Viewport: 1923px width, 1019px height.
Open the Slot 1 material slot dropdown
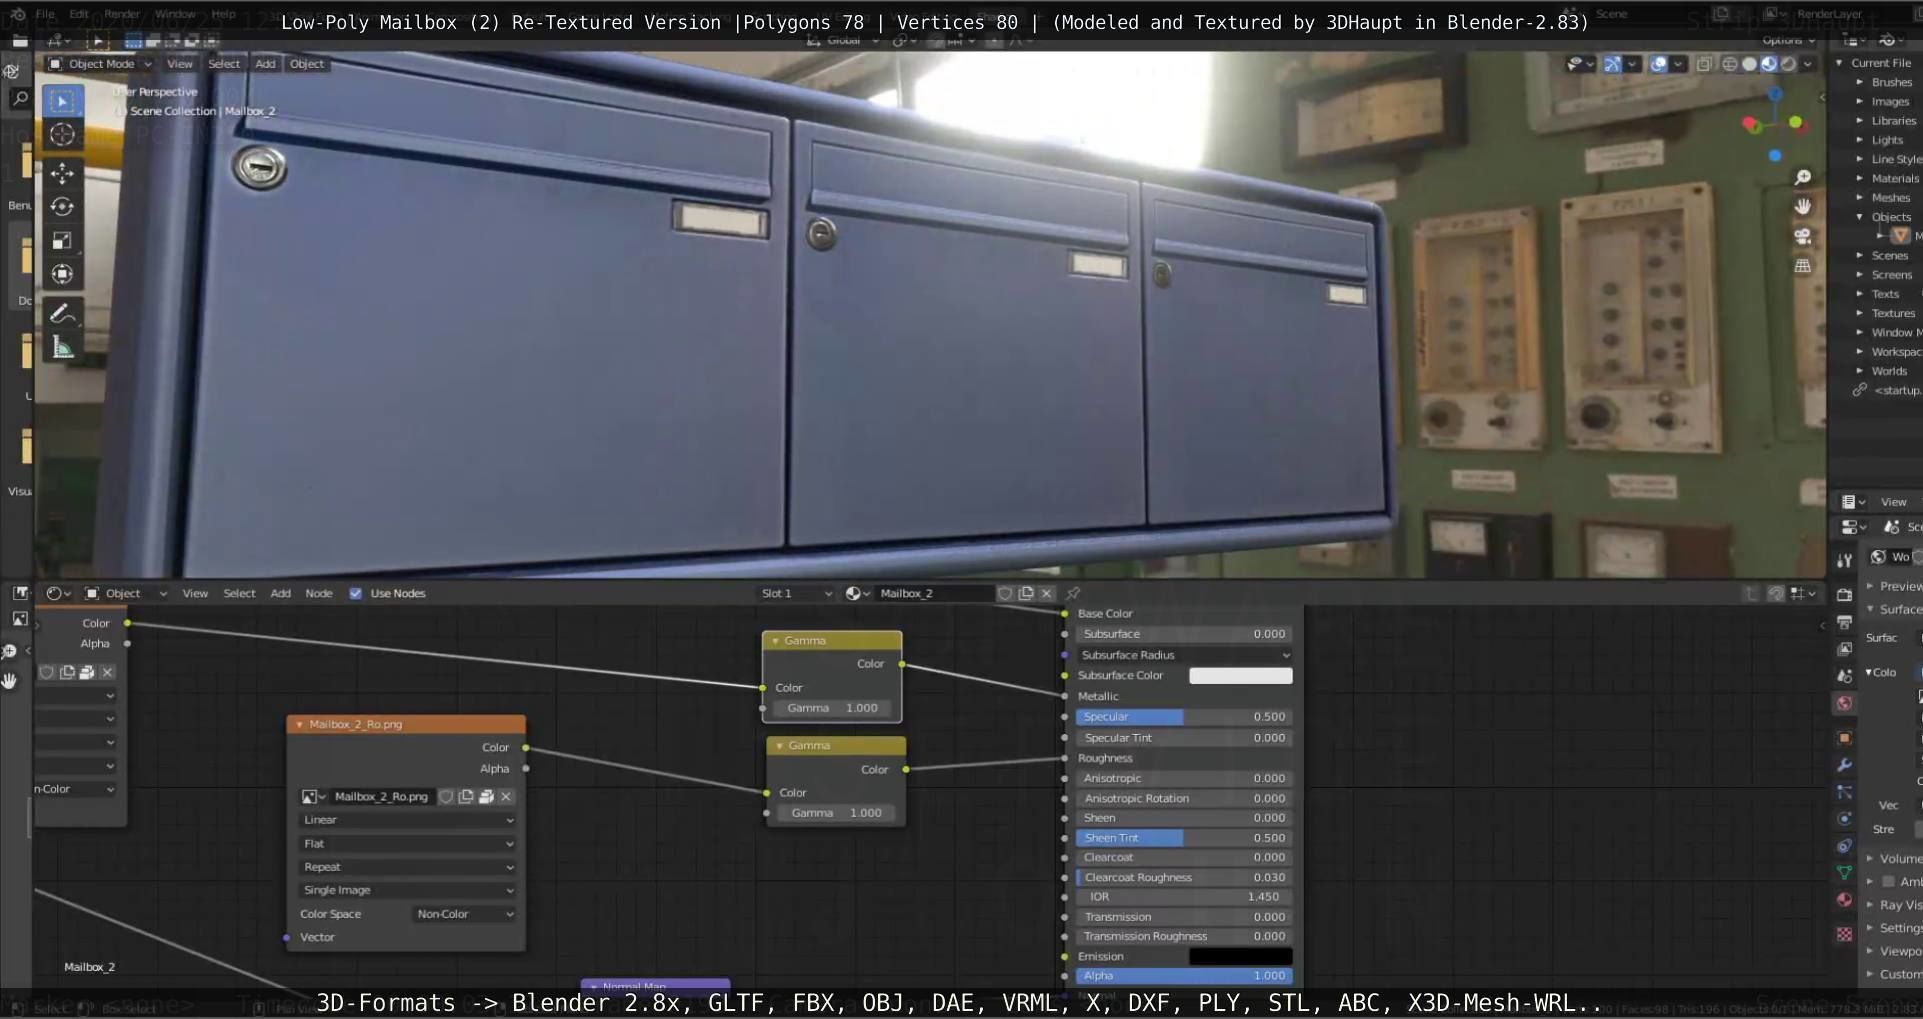coord(796,593)
